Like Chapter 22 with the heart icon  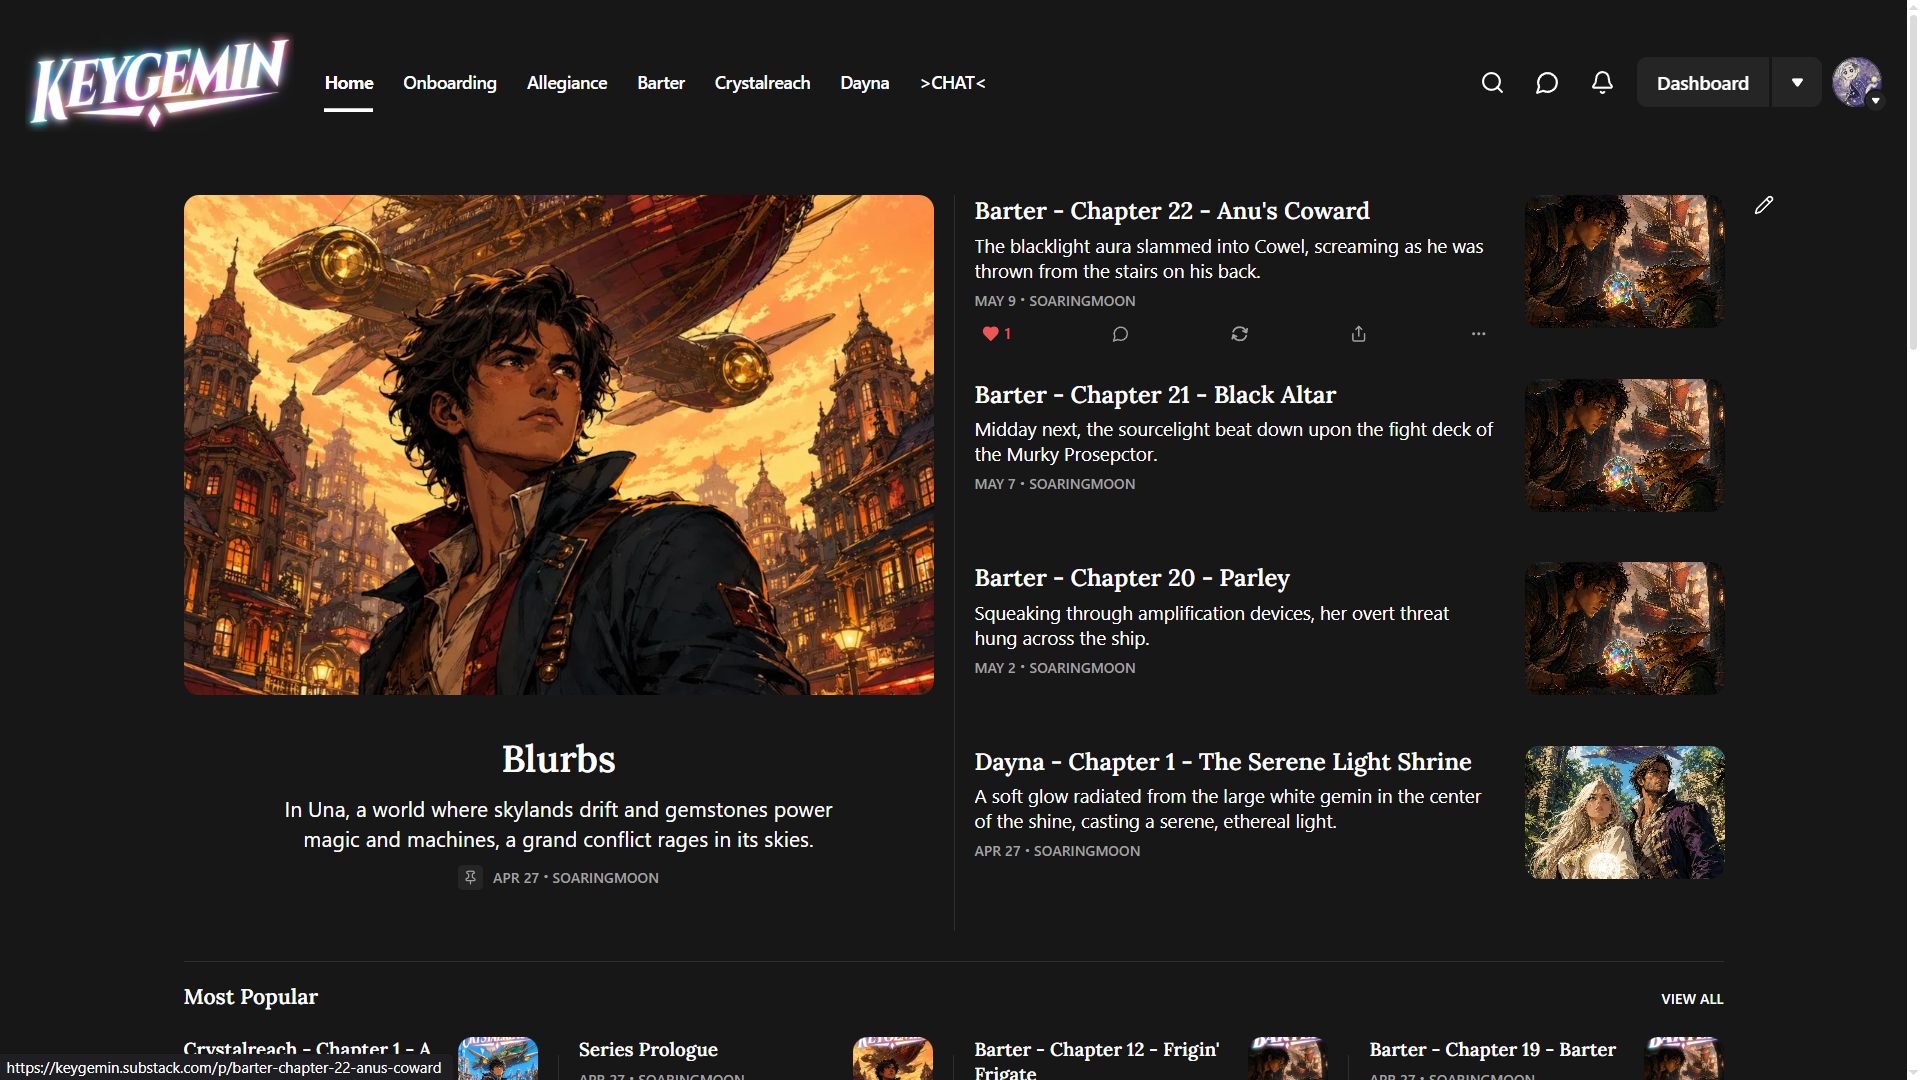(991, 334)
